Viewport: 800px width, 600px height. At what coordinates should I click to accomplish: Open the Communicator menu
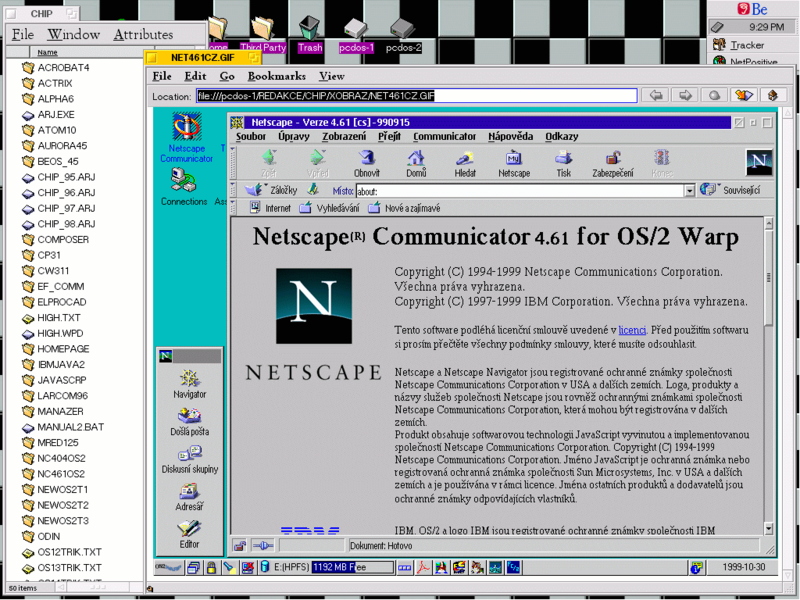click(445, 136)
